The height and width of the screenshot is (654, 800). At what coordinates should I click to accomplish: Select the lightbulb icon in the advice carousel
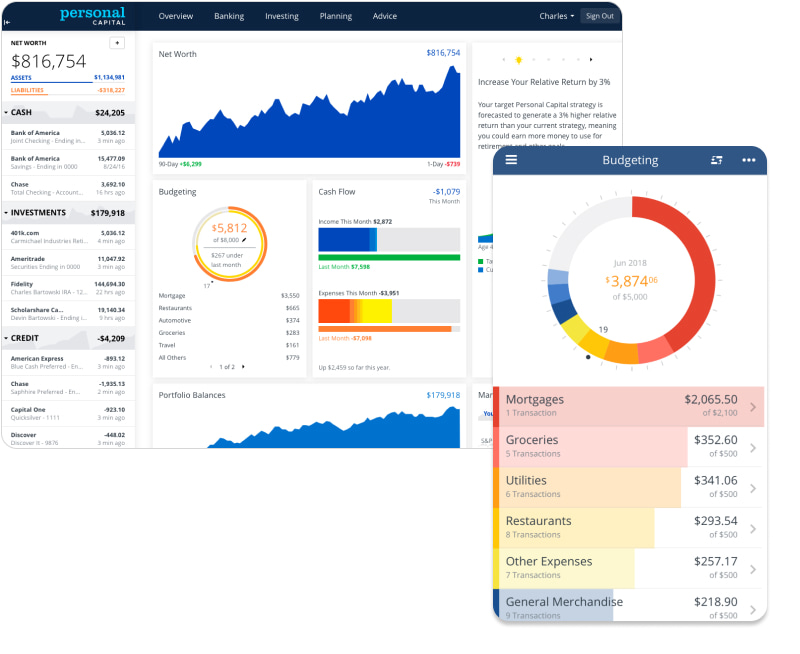click(x=519, y=60)
